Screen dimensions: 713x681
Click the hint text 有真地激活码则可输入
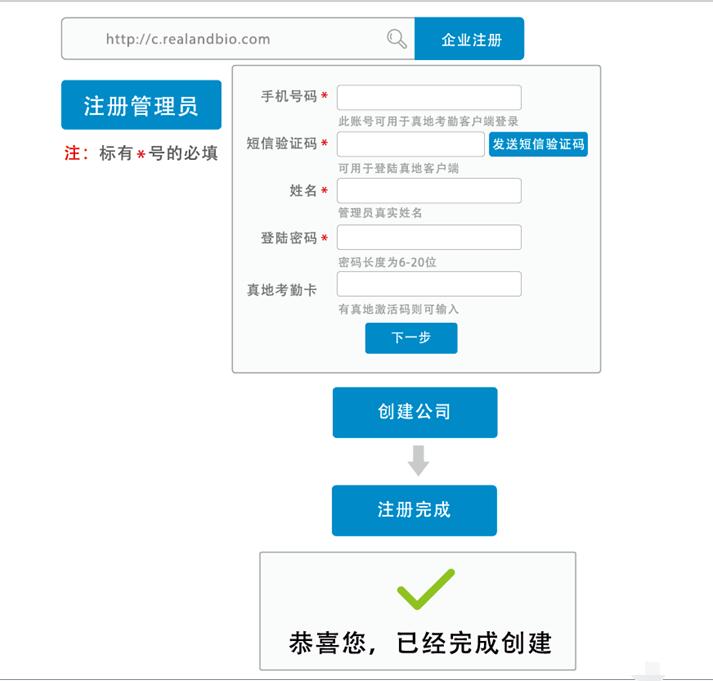tap(398, 310)
